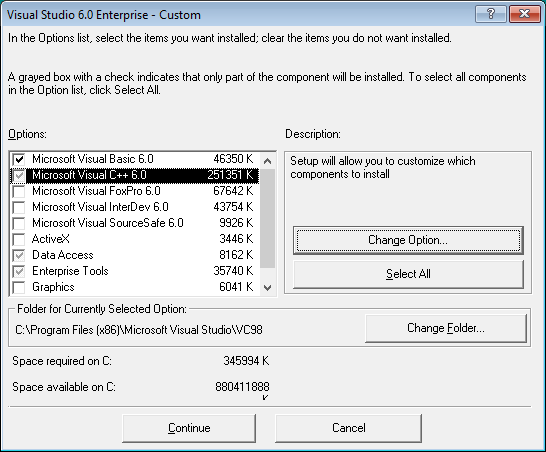Click the title bar help question mark
546x452 pixels.
[491, 14]
